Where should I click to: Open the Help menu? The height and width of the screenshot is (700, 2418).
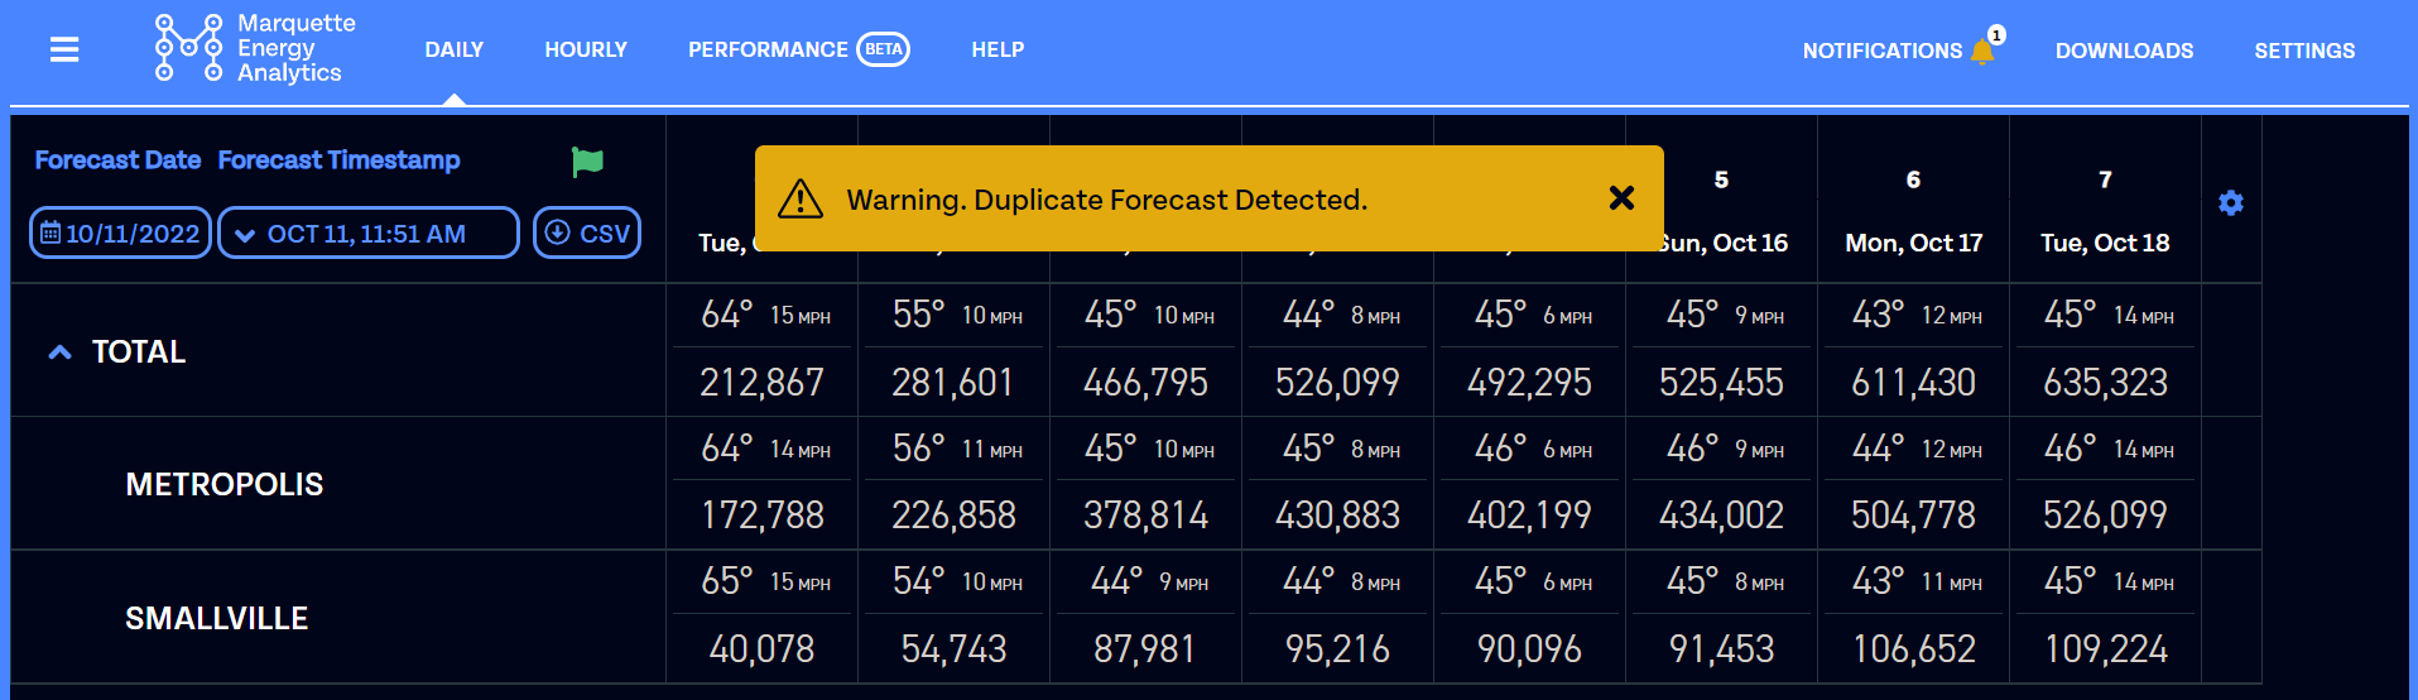pos(997,50)
